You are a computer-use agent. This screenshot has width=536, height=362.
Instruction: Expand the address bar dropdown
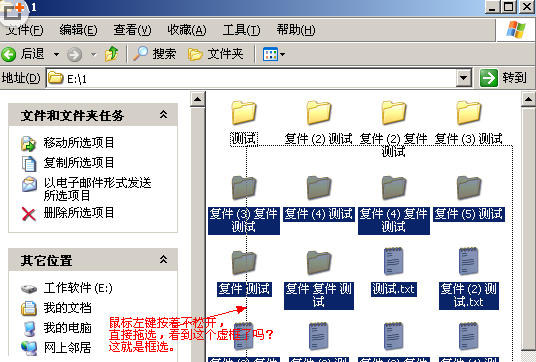point(464,78)
